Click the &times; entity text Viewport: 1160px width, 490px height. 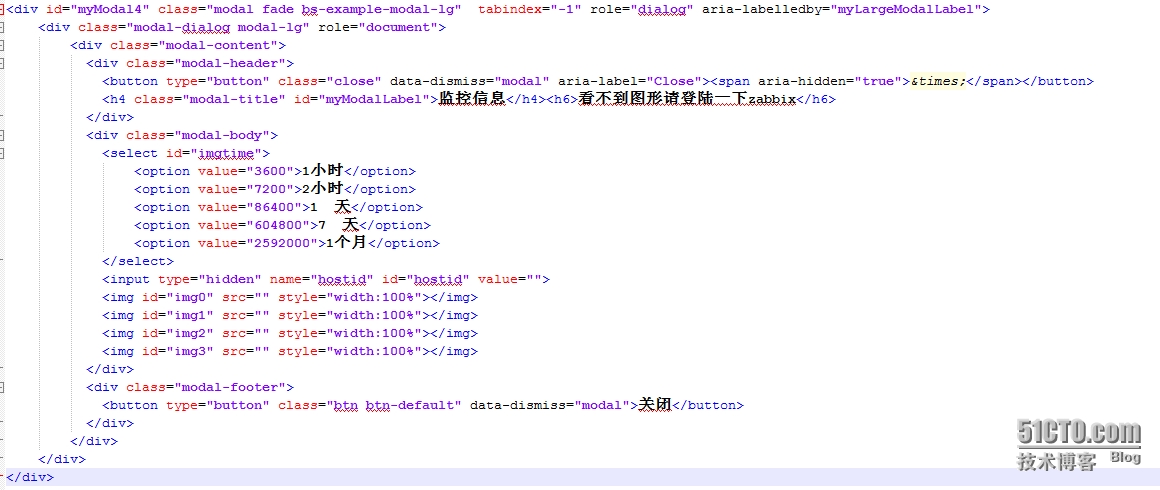click(x=938, y=81)
